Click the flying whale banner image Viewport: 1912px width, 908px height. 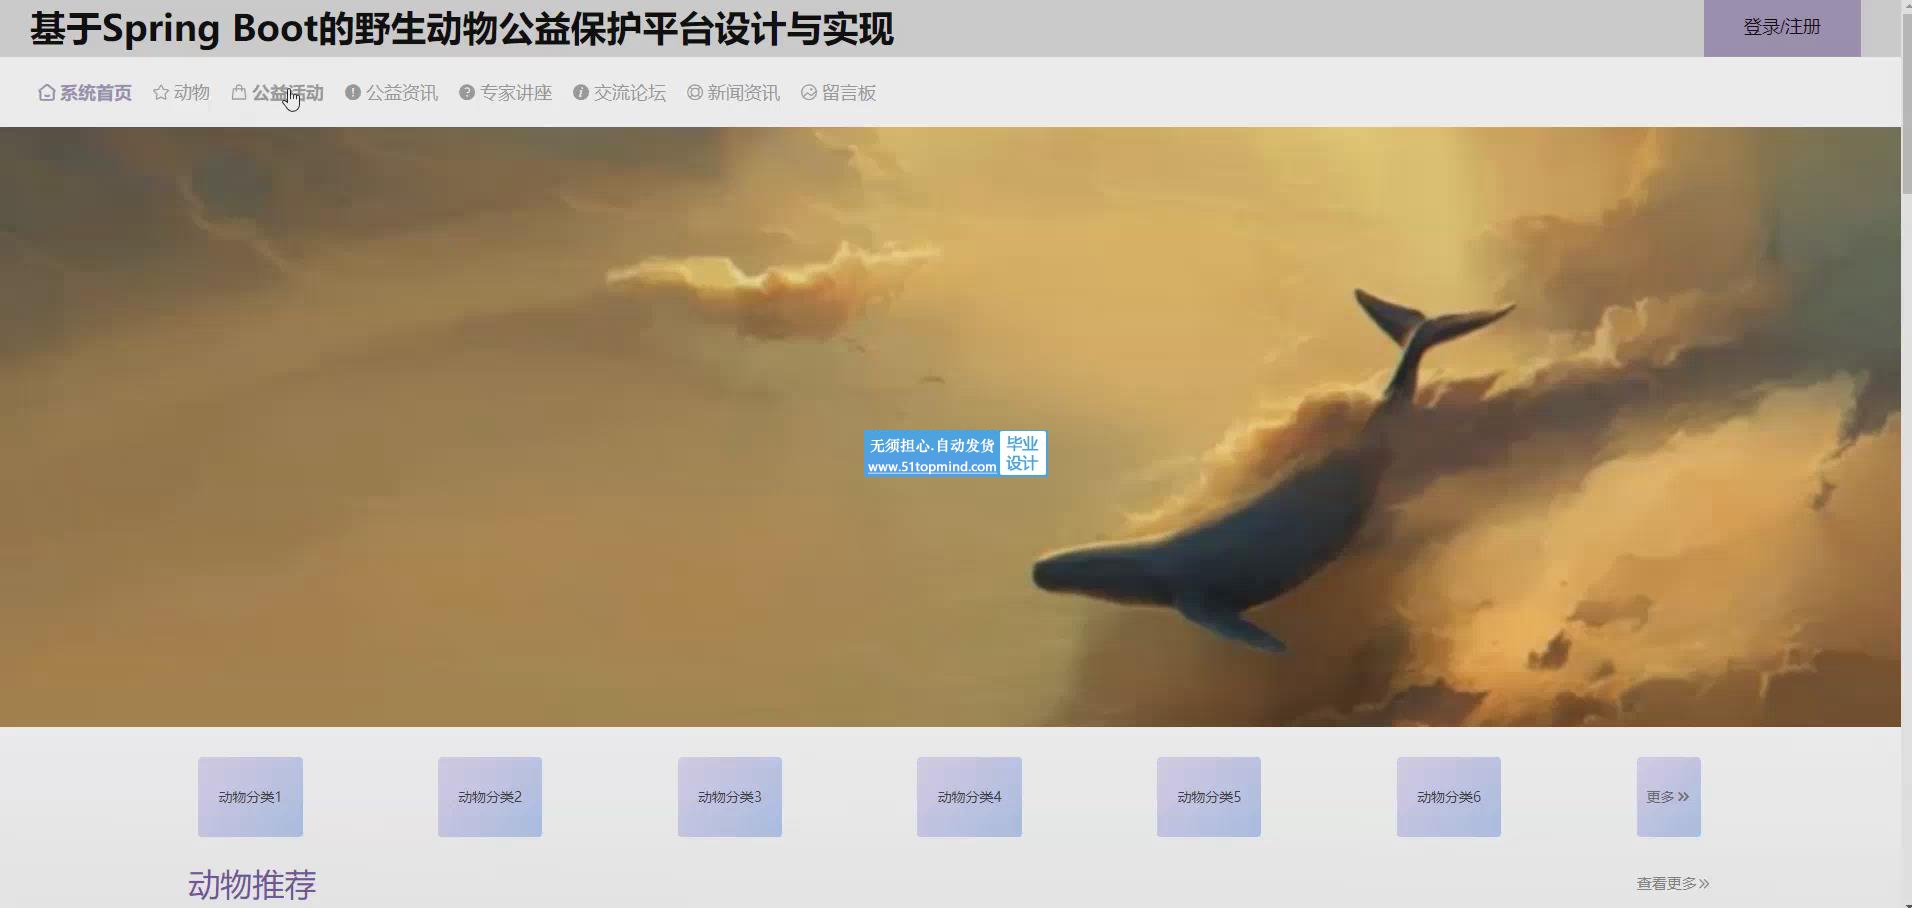(x=950, y=427)
